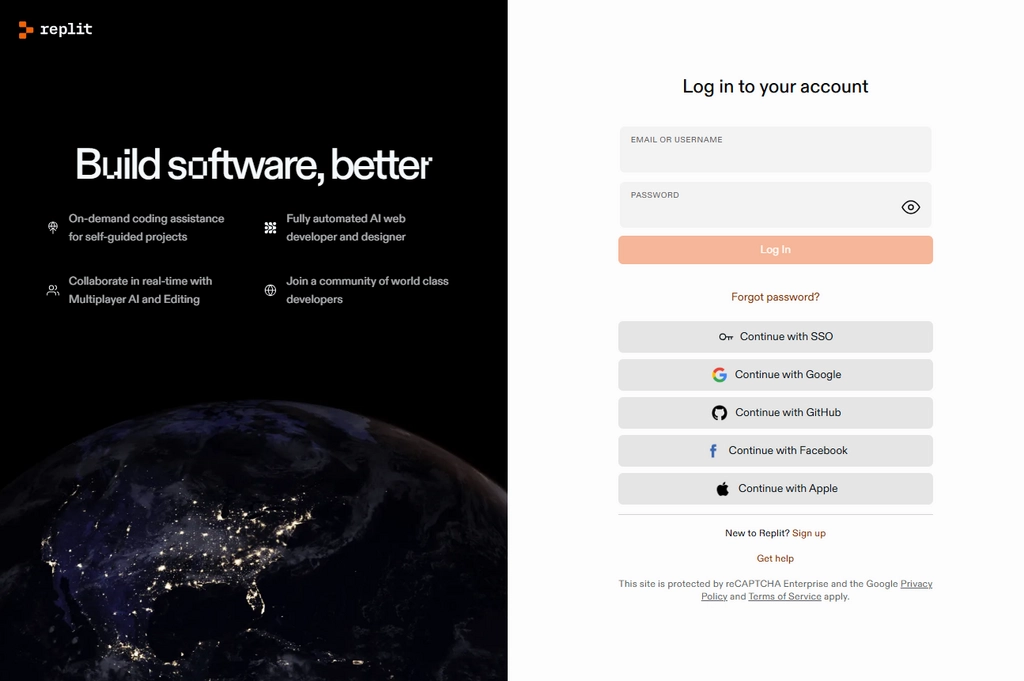Focus the Password input field
1024x681 pixels.
click(775, 205)
